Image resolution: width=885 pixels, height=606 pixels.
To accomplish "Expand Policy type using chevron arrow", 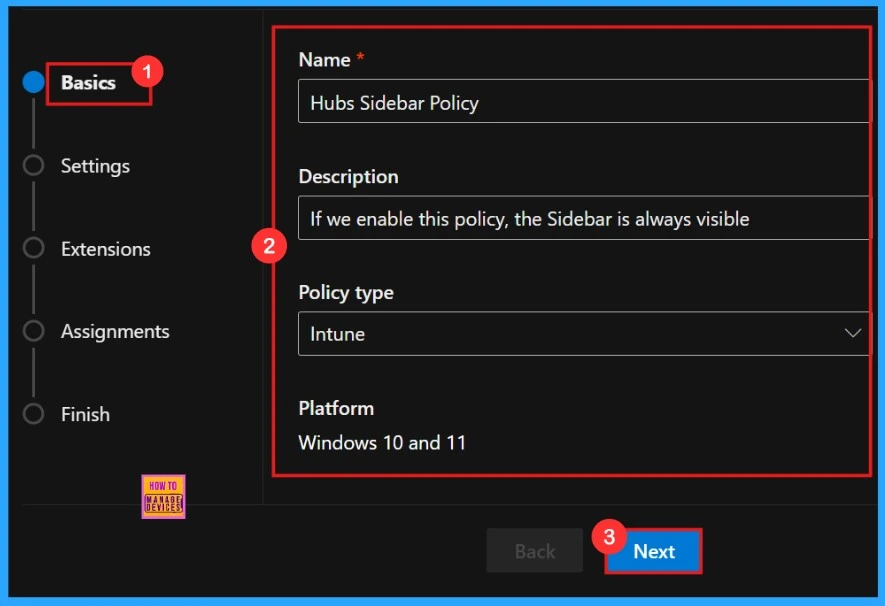I will [852, 333].
